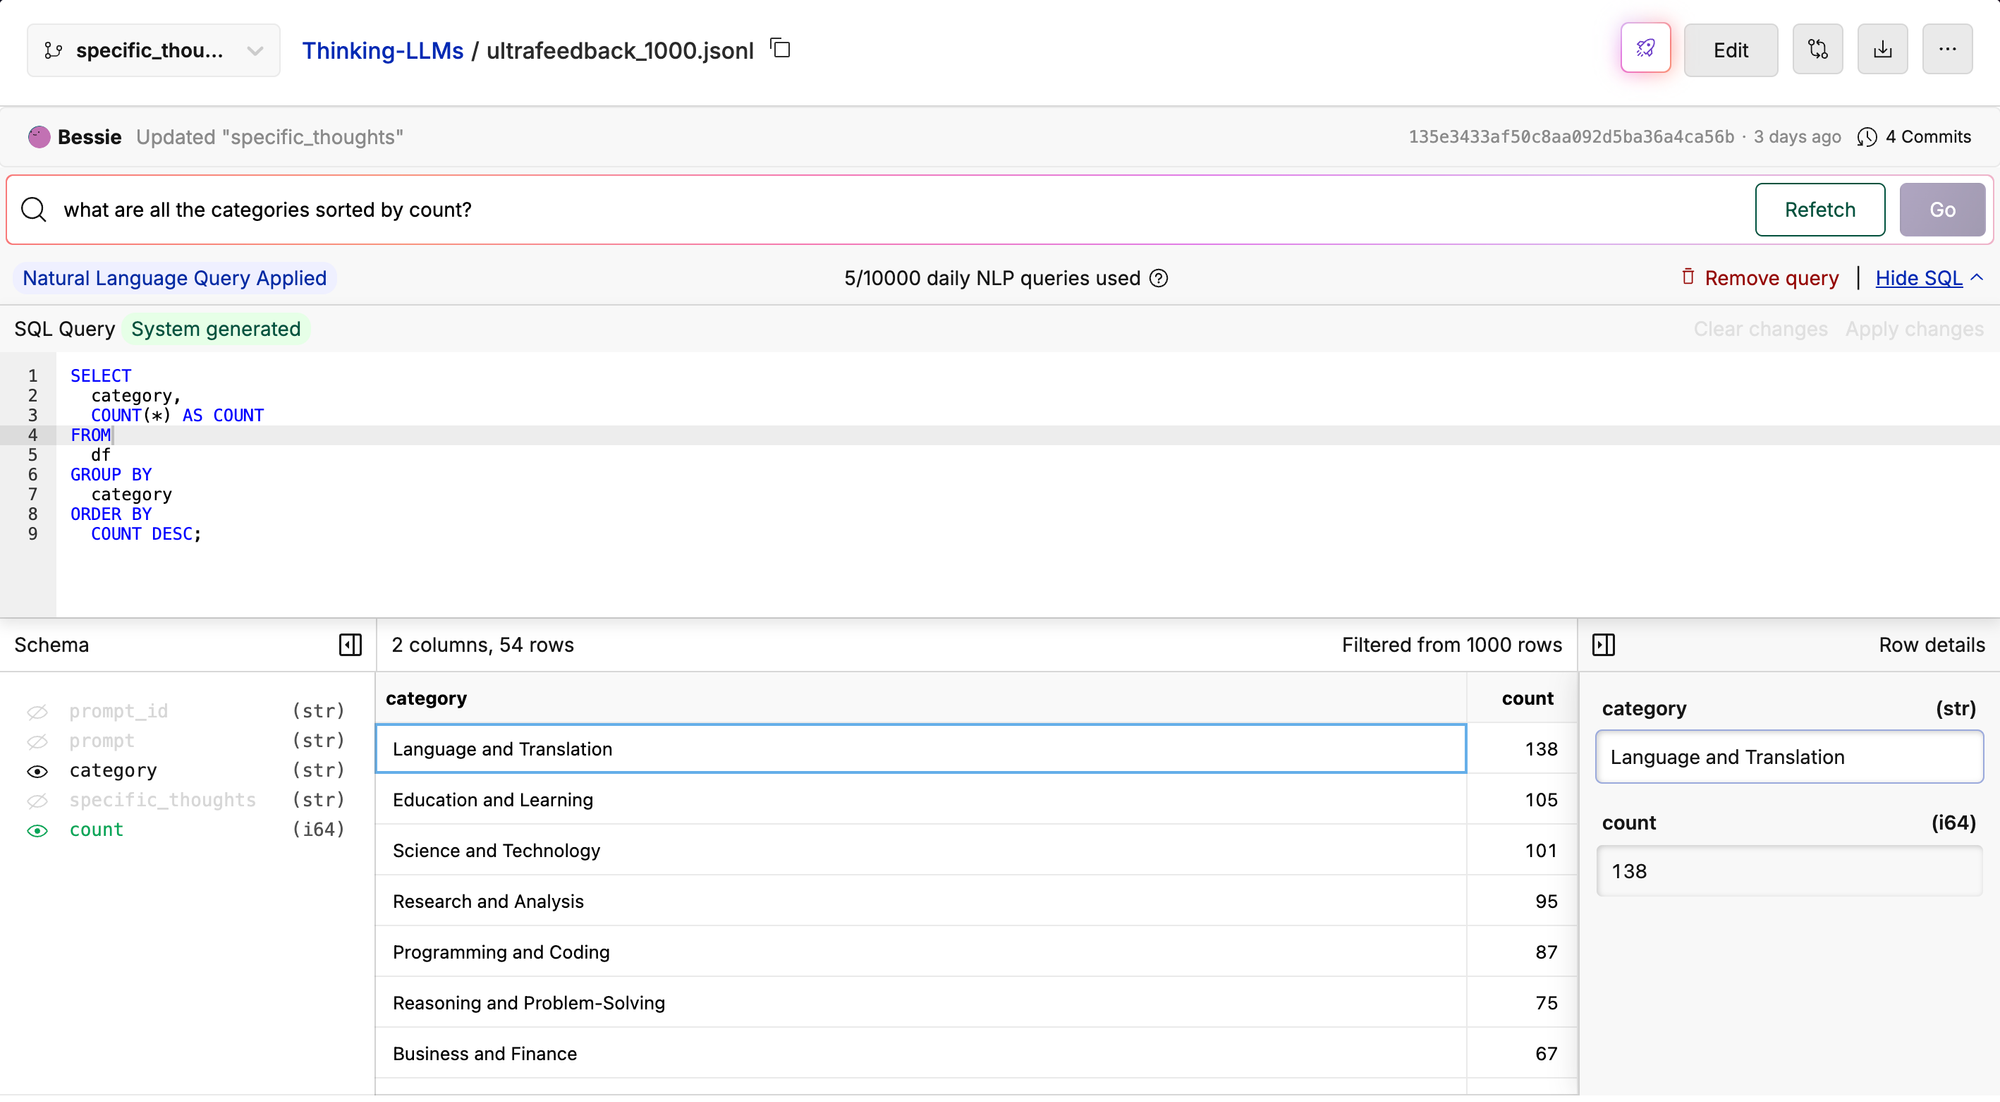
Task: Open the three-dots more options menu
Action: pyautogui.click(x=1947, y=49)
